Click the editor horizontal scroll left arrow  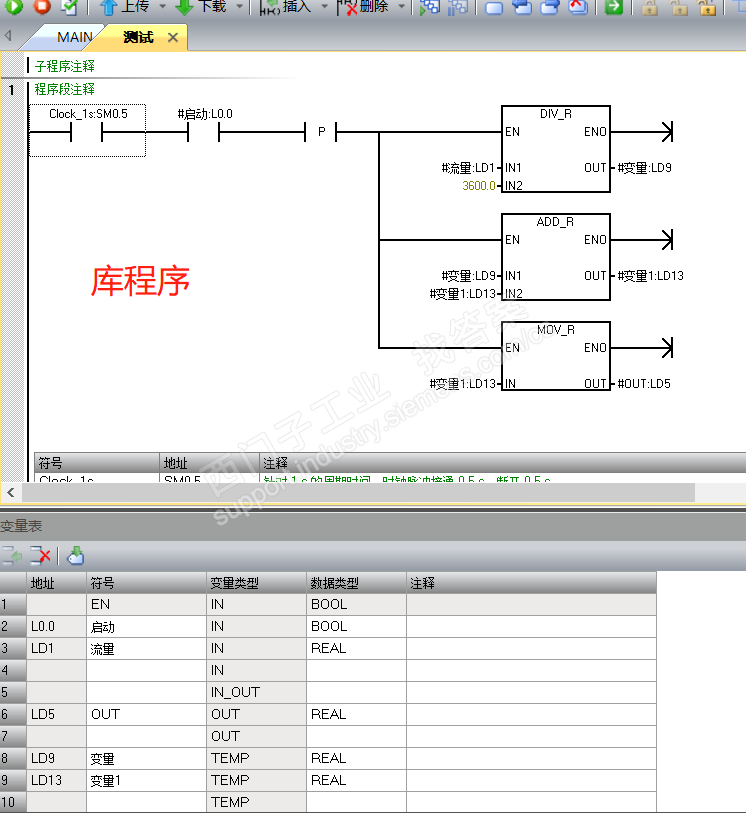tap(11, 493)
